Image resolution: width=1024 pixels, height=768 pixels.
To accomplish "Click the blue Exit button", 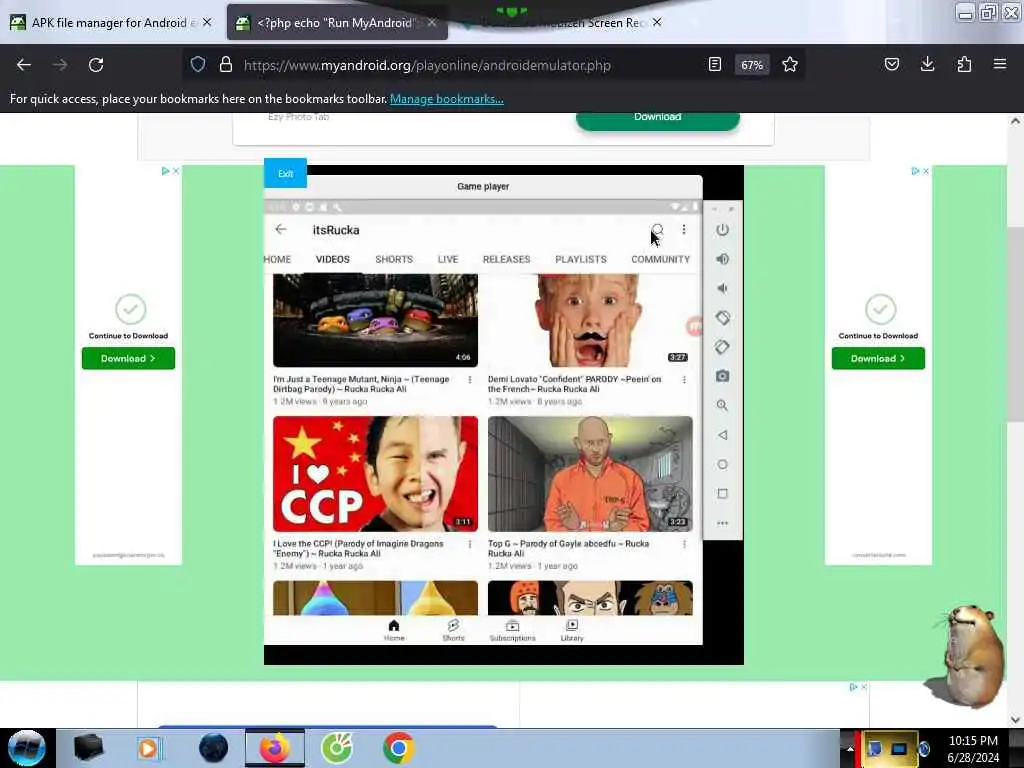I will pyautogui.click(x=285, y=174).
